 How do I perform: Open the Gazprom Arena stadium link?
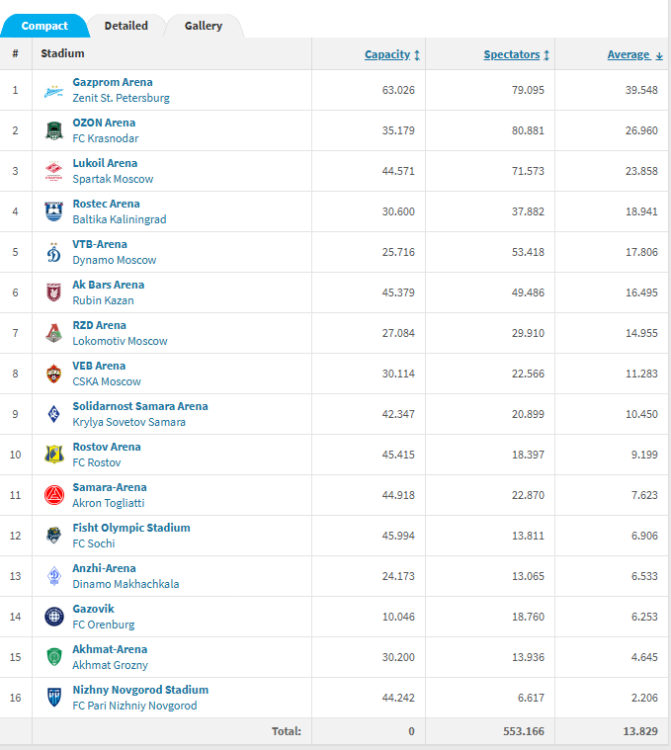click(112, 82)
